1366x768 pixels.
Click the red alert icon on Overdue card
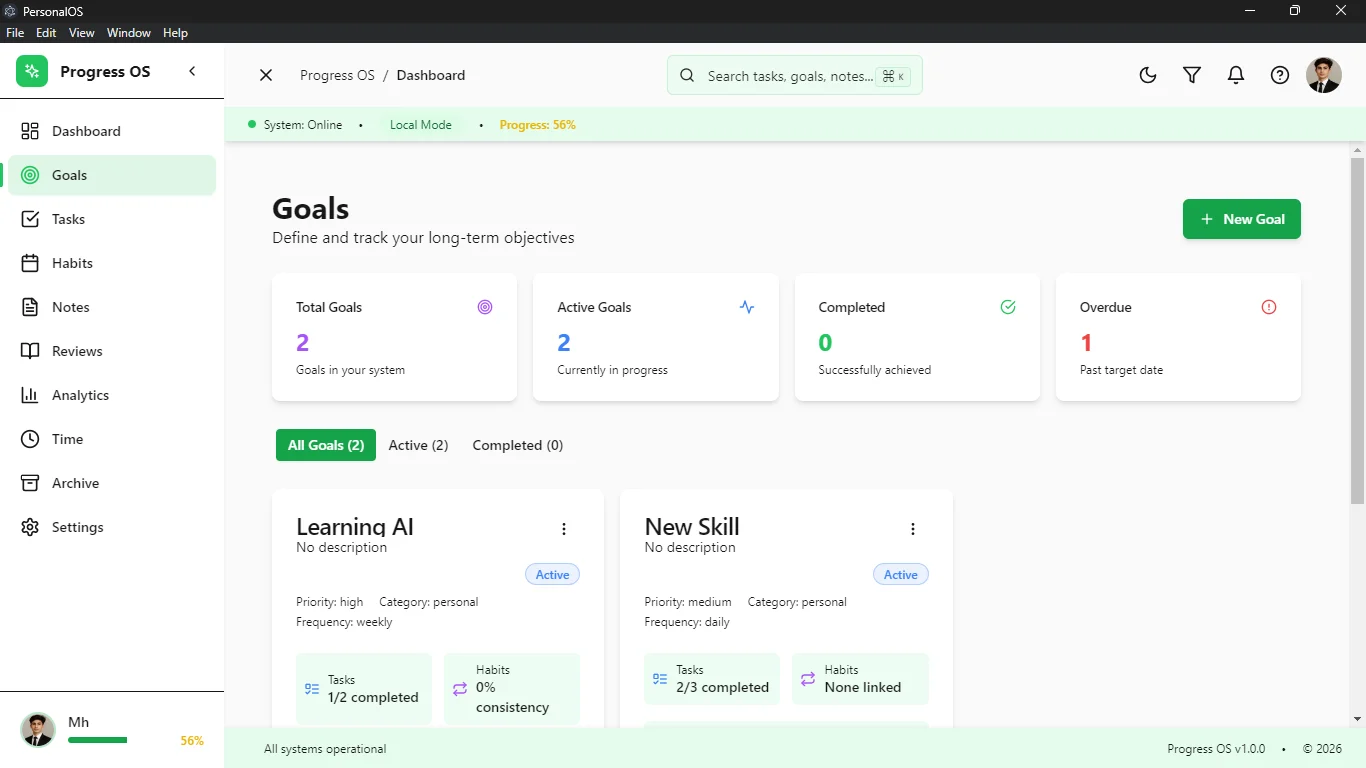(x=1269, y=307)
